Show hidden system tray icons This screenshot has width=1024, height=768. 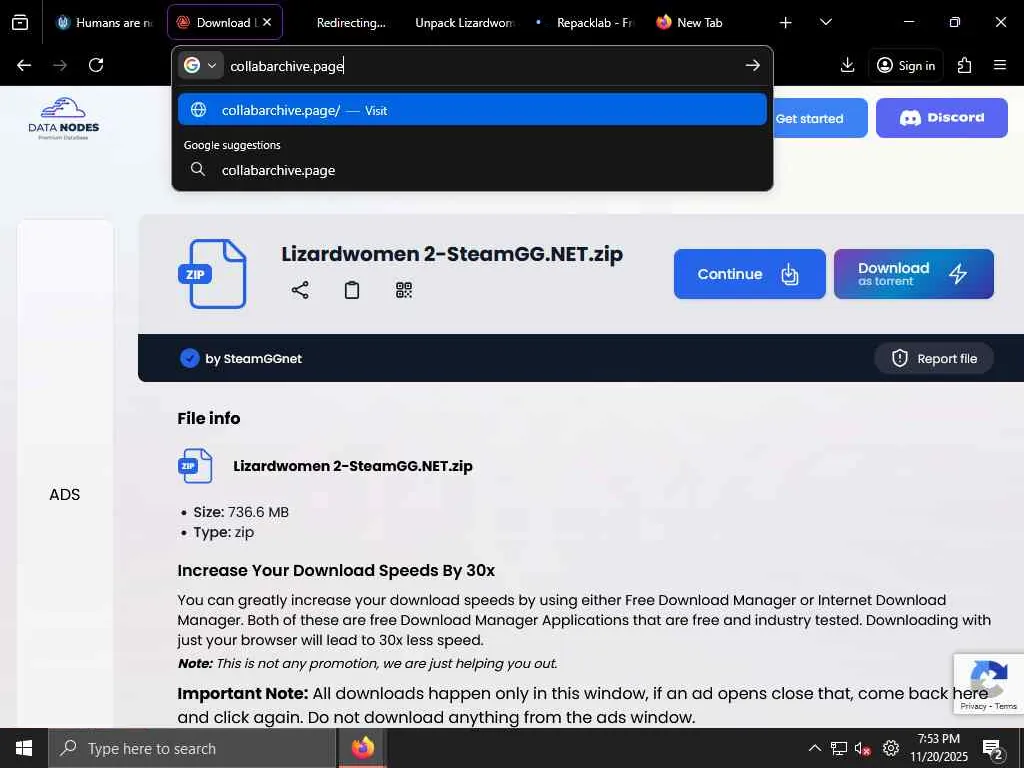tap(814, 748)
